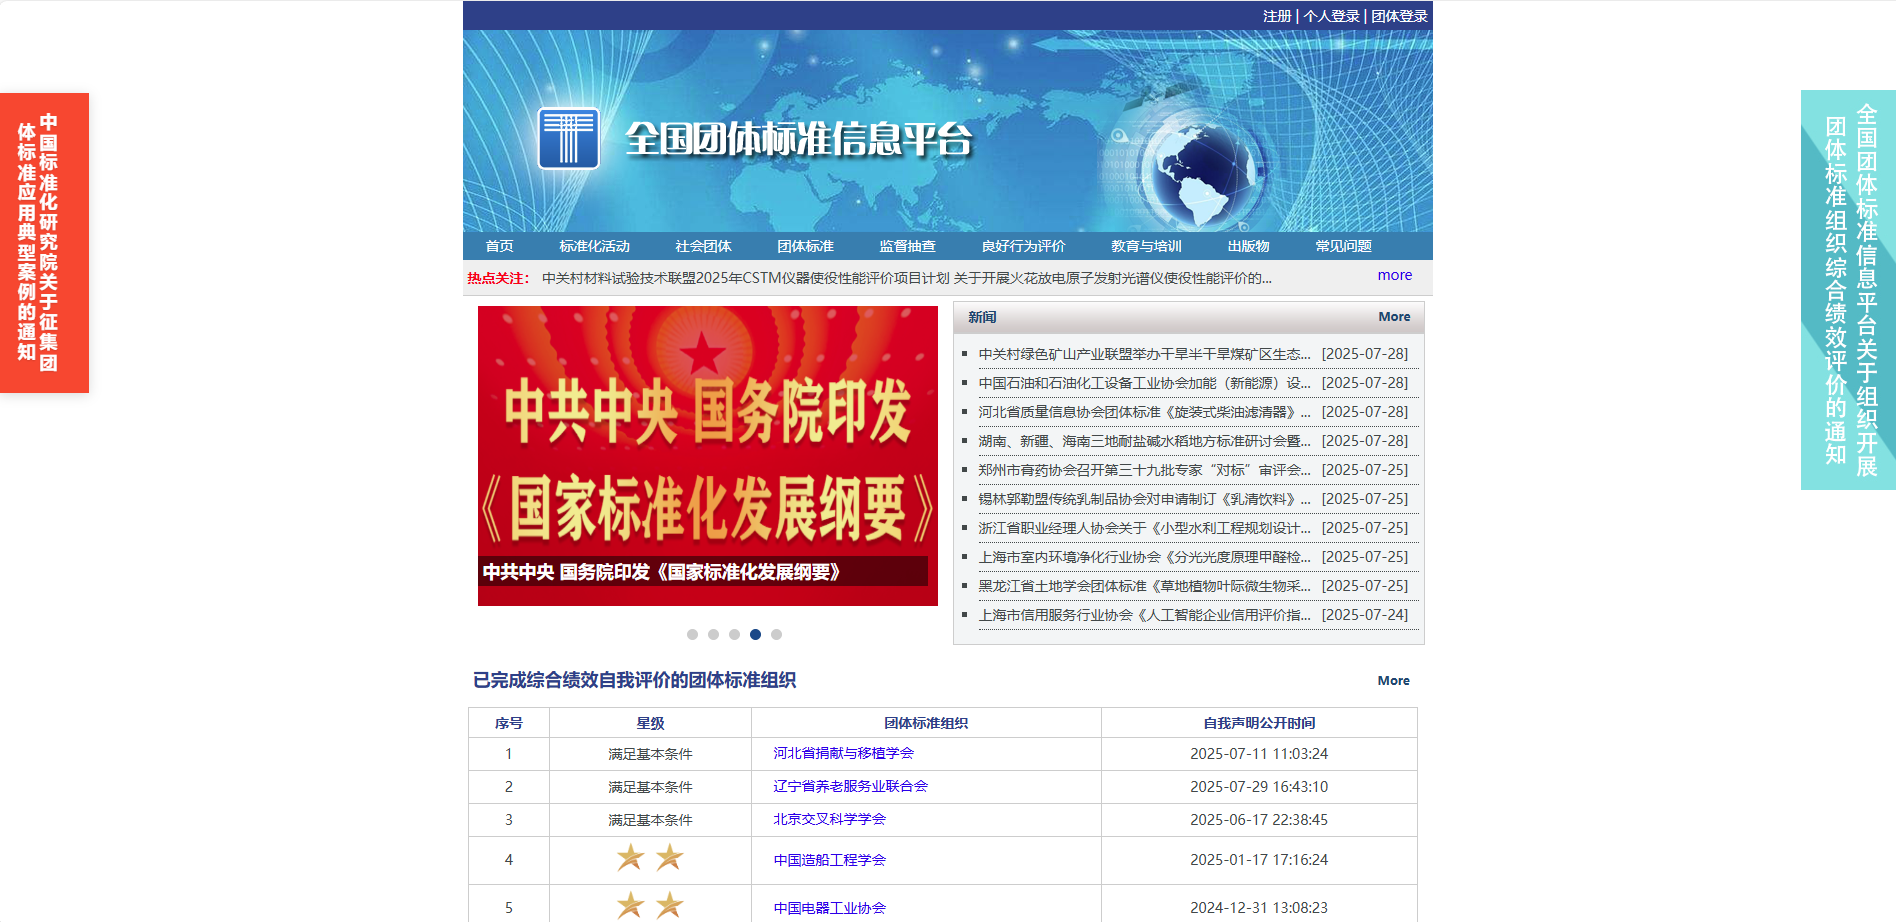Screen dimensions: 1896x922
Task: Click the bullet icon before the first news headline
Action: click(x=967, y=353)
